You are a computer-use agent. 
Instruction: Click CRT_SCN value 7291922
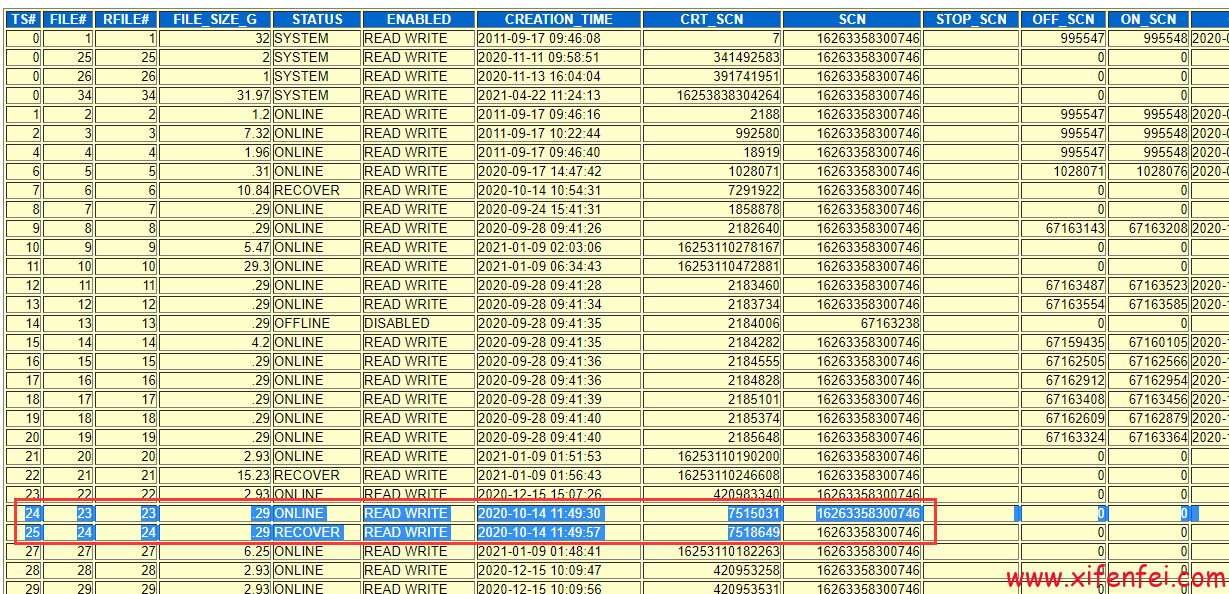(x=753, y=190)
